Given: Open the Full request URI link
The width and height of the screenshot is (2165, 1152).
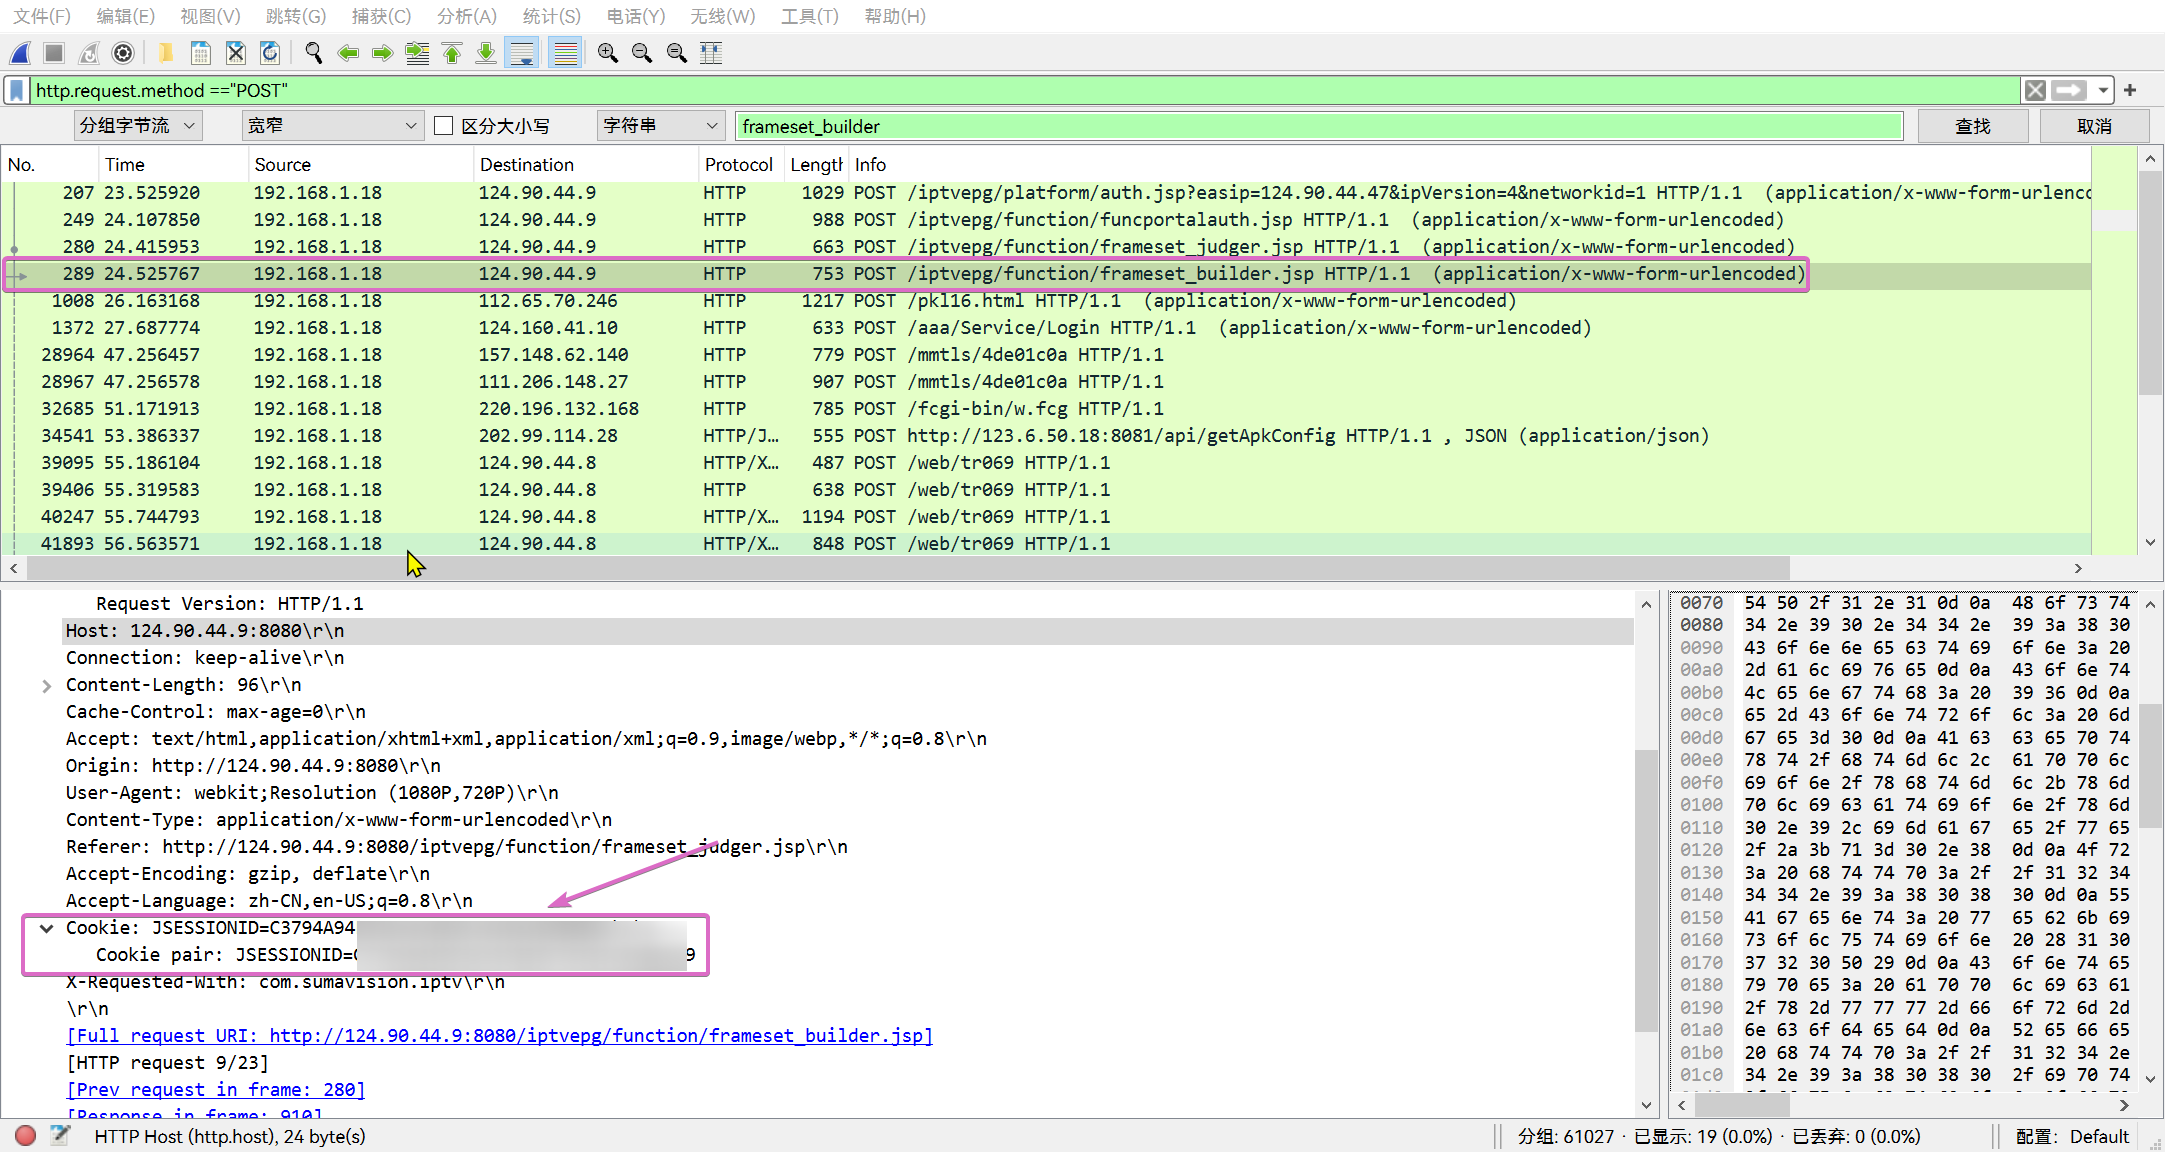Looking at the screenshot, I should pyautogui.click(x=500, y=1036).
